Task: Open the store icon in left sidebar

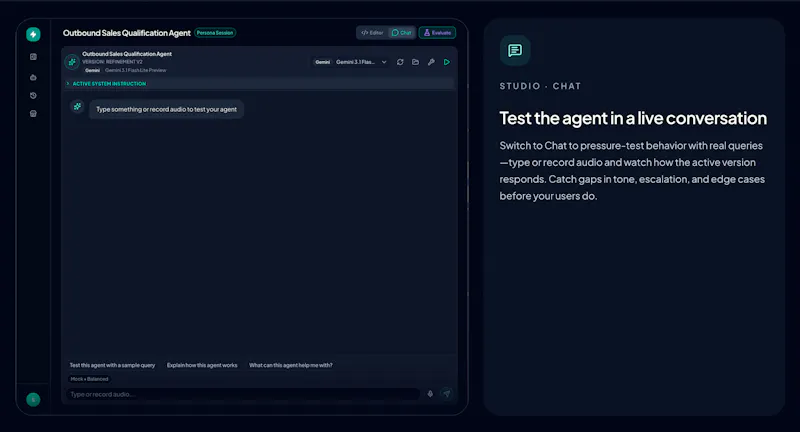Action: pos(33,114)
